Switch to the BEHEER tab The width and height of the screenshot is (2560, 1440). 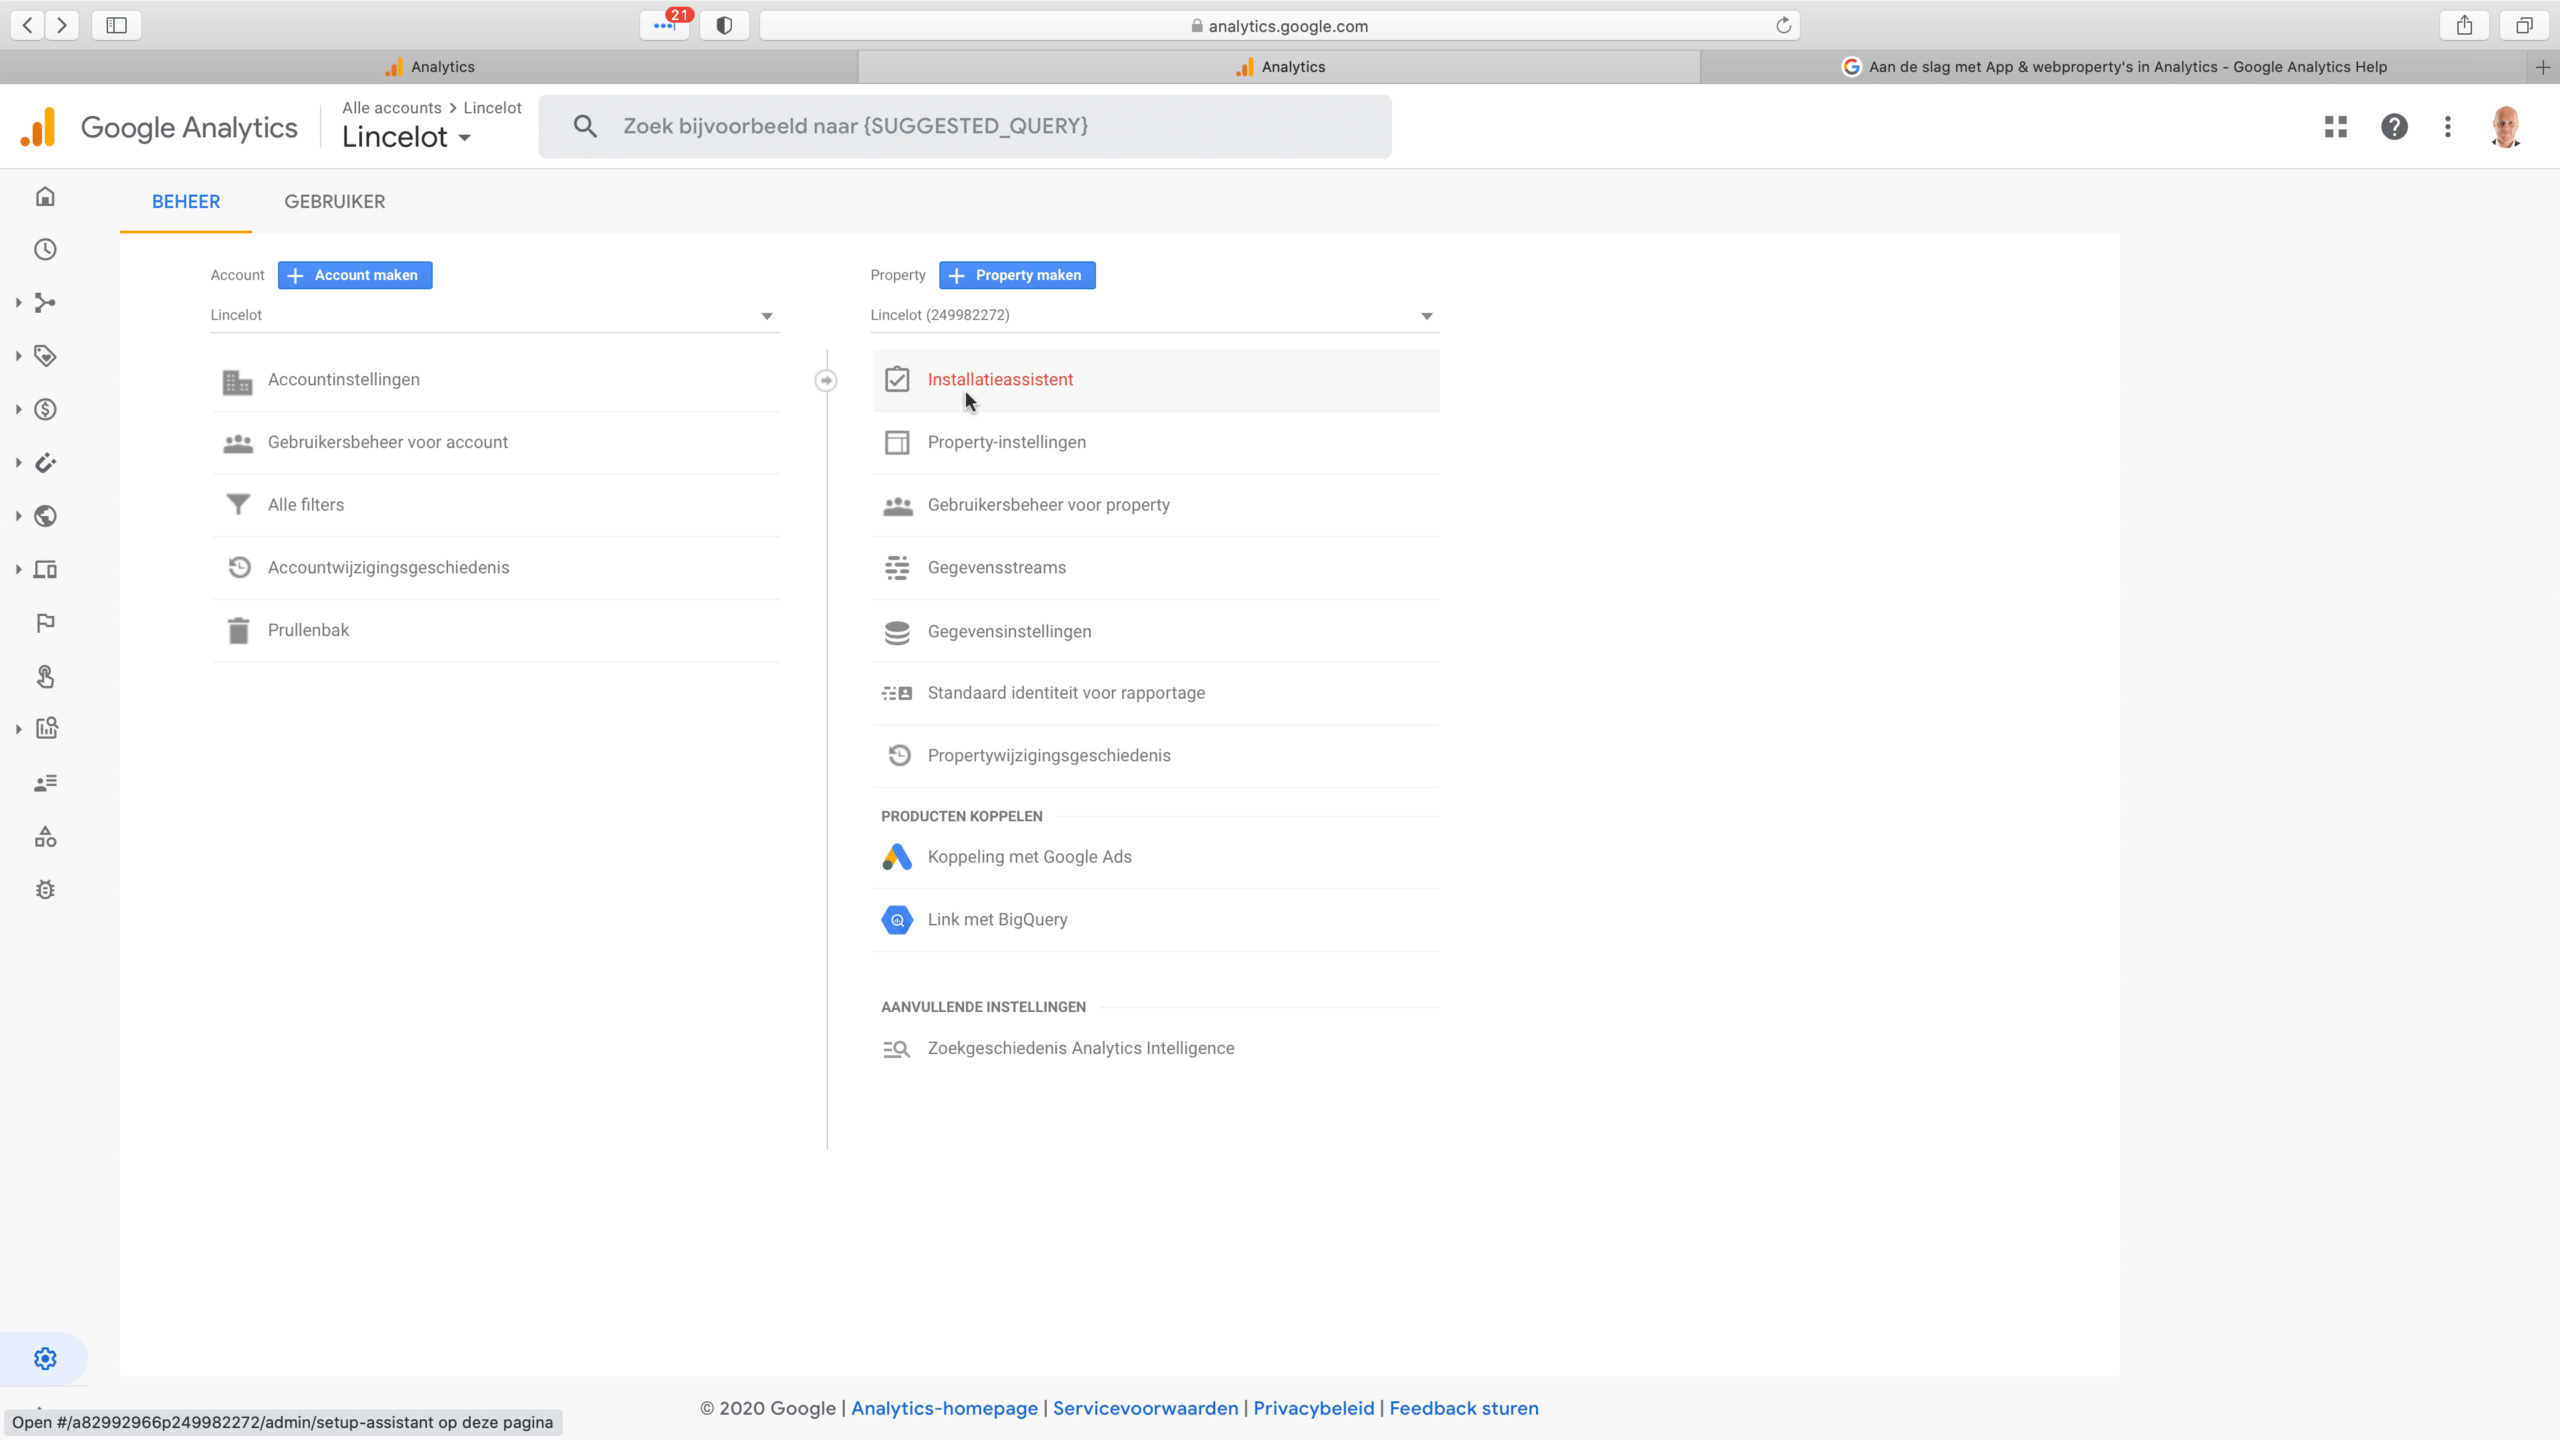click(x=186, y=201)
